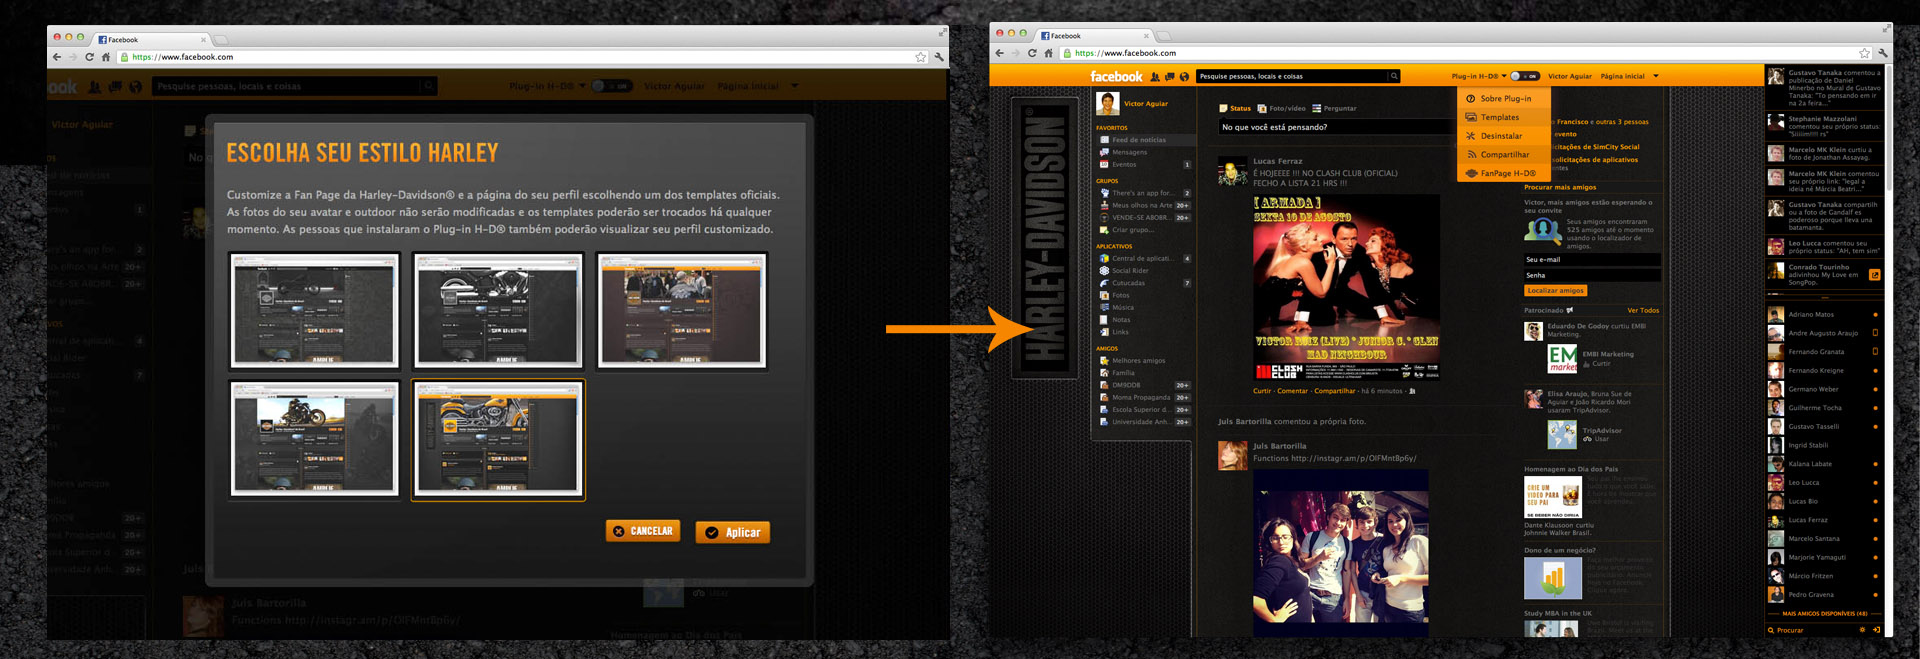Select the yellow motorcycle template thumbnail
This screenshot has width=1920, height=659.
[498, 439]
